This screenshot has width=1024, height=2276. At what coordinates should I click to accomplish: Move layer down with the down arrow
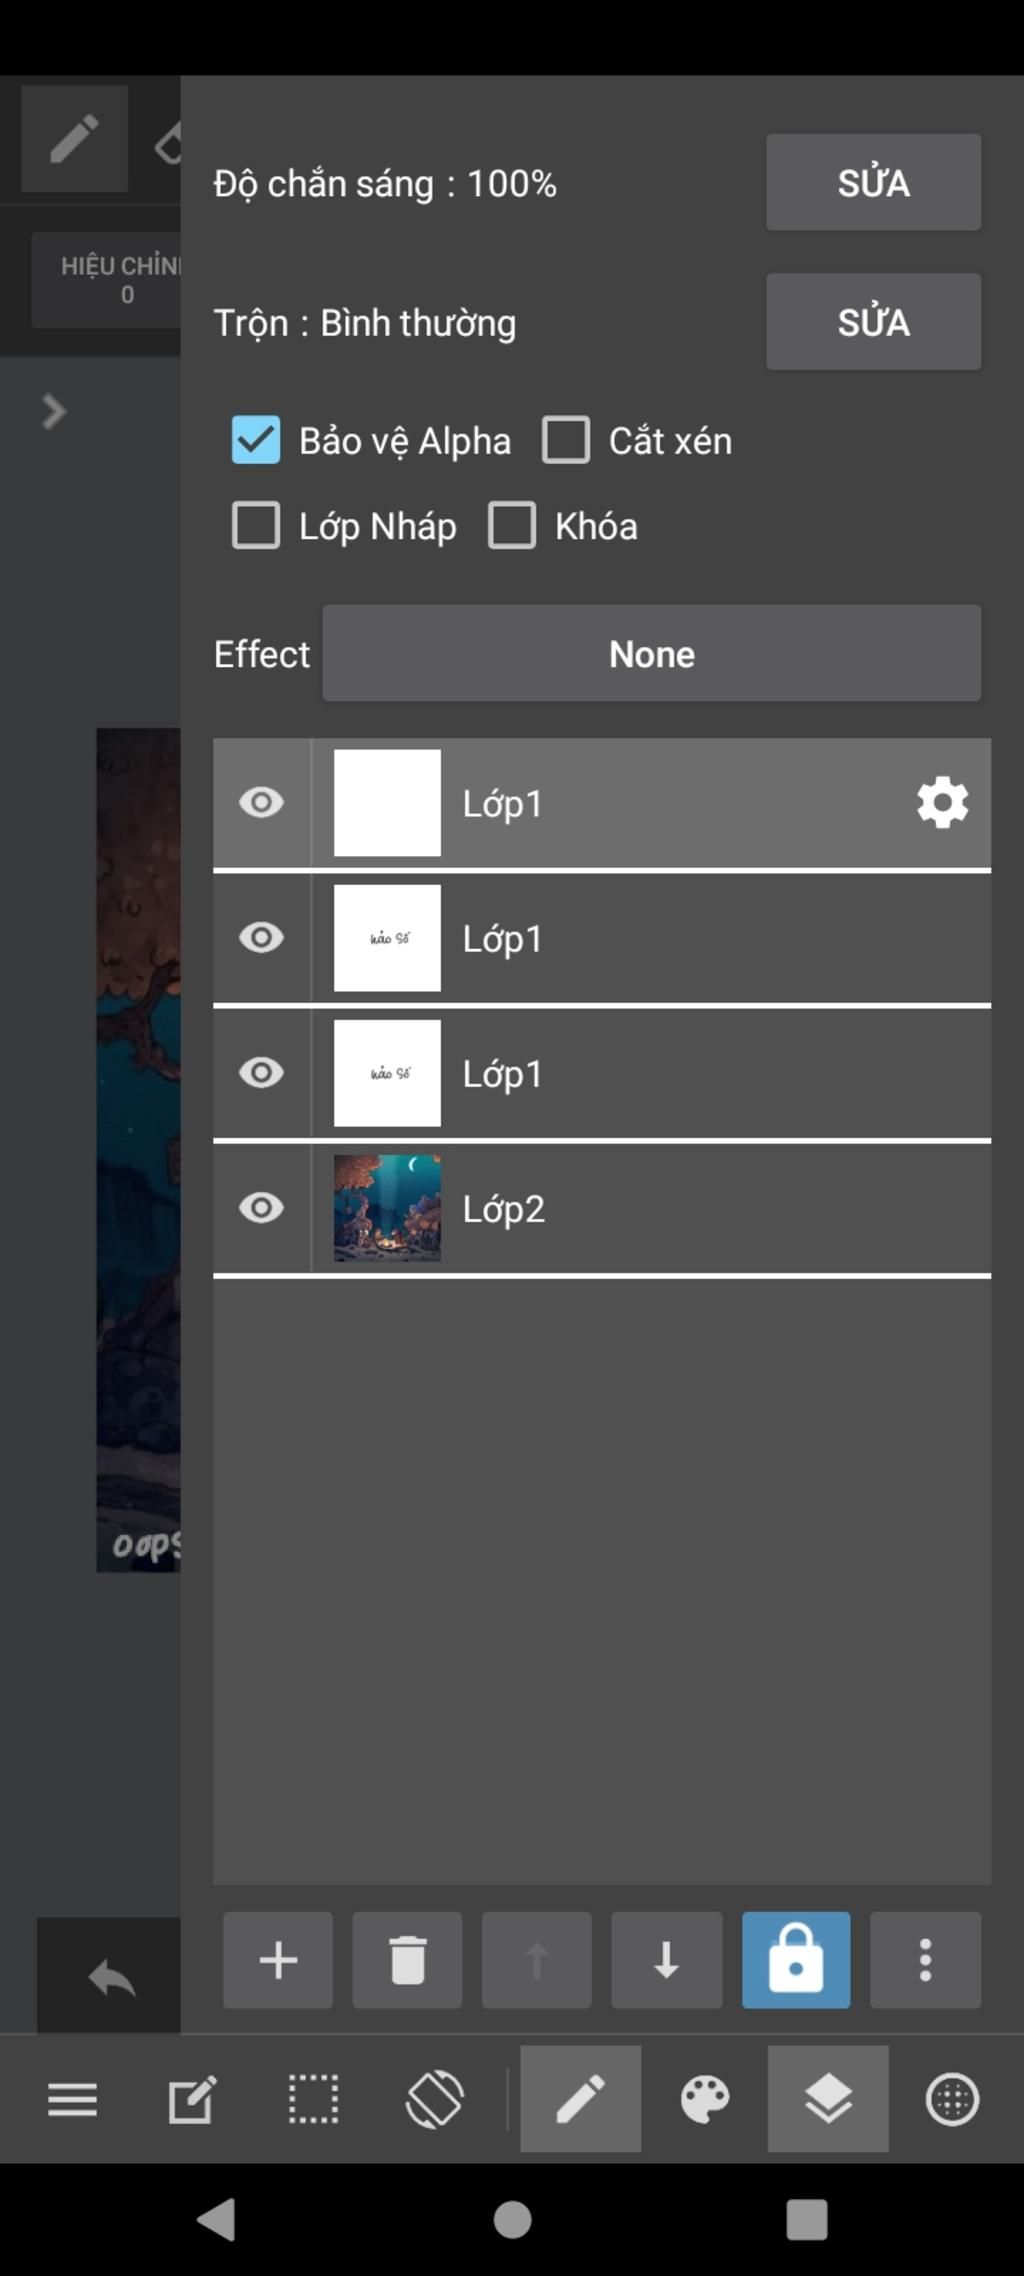pyautogui.click(x=667, y=1960)
